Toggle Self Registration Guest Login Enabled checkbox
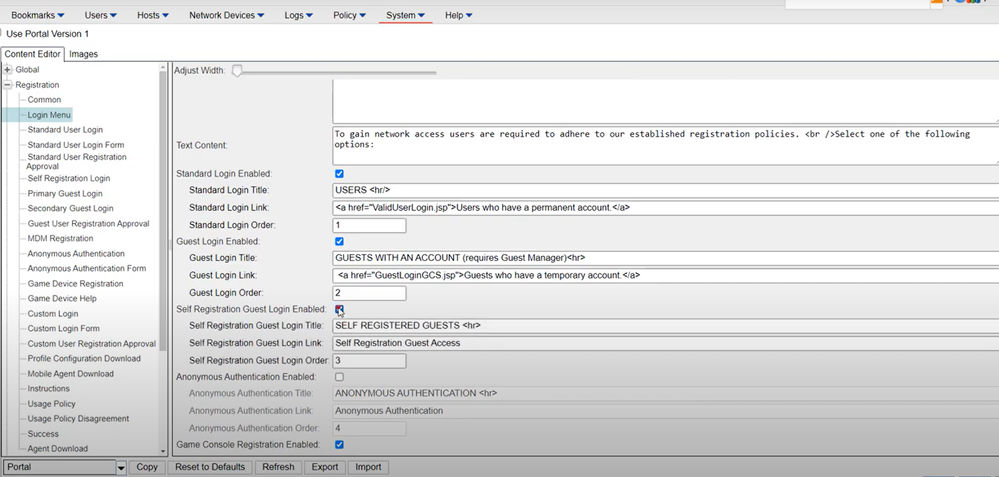This screenshot has width=999, height=477. pos(339,309)
